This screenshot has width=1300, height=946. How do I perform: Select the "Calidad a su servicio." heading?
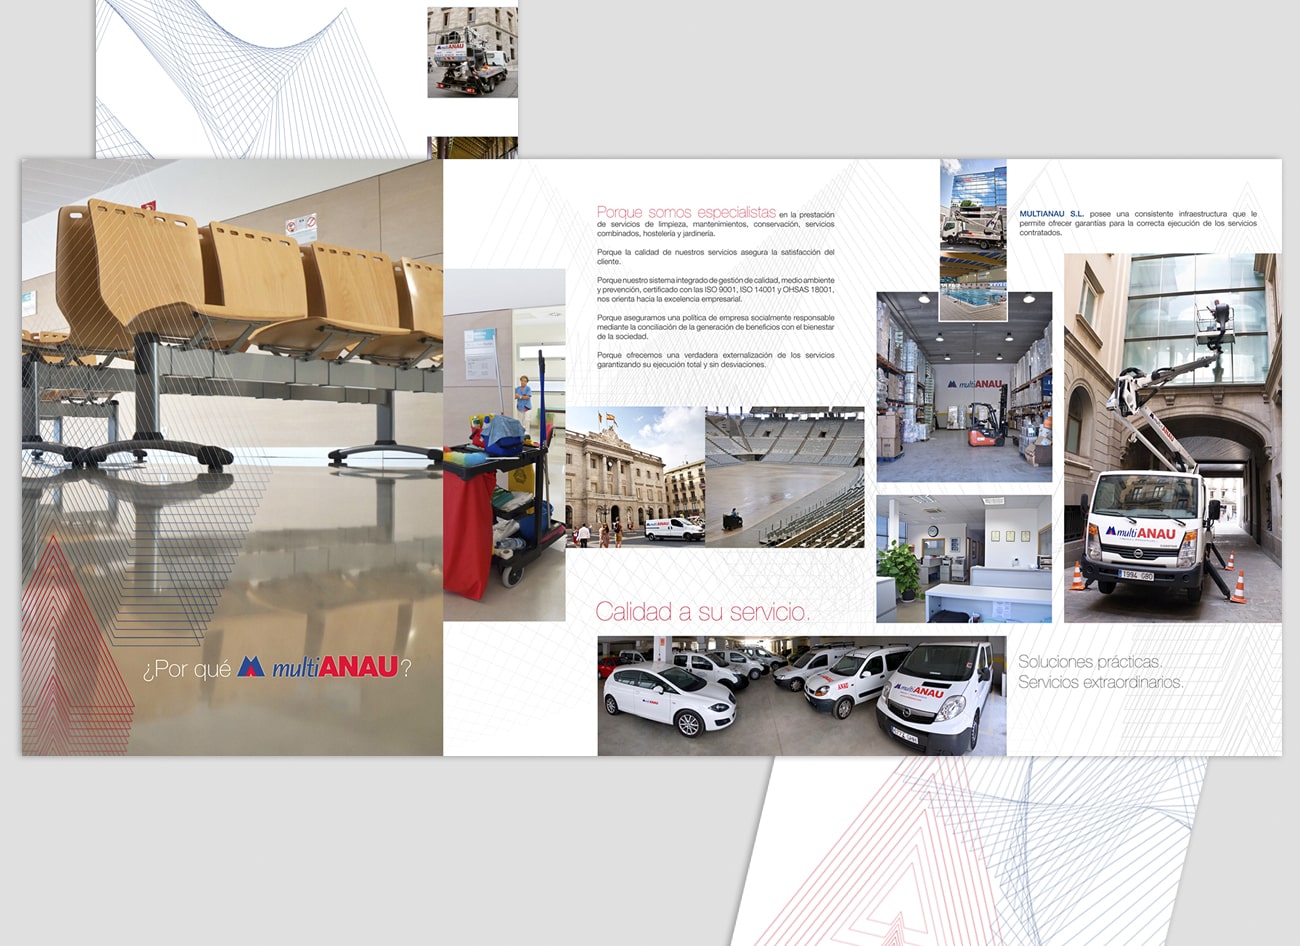703,612
